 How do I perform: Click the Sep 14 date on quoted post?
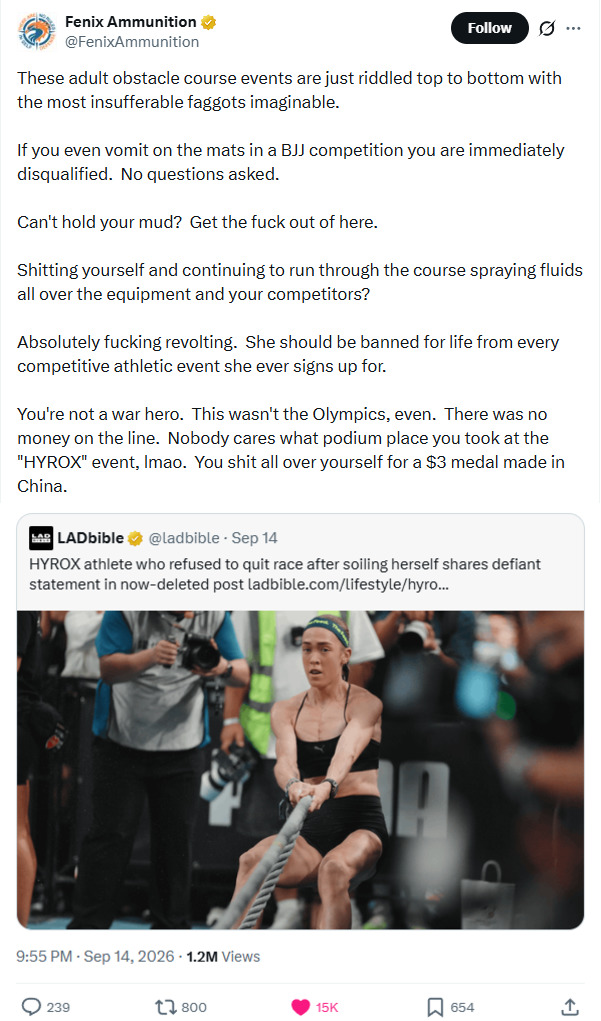(x=255, y=538)
